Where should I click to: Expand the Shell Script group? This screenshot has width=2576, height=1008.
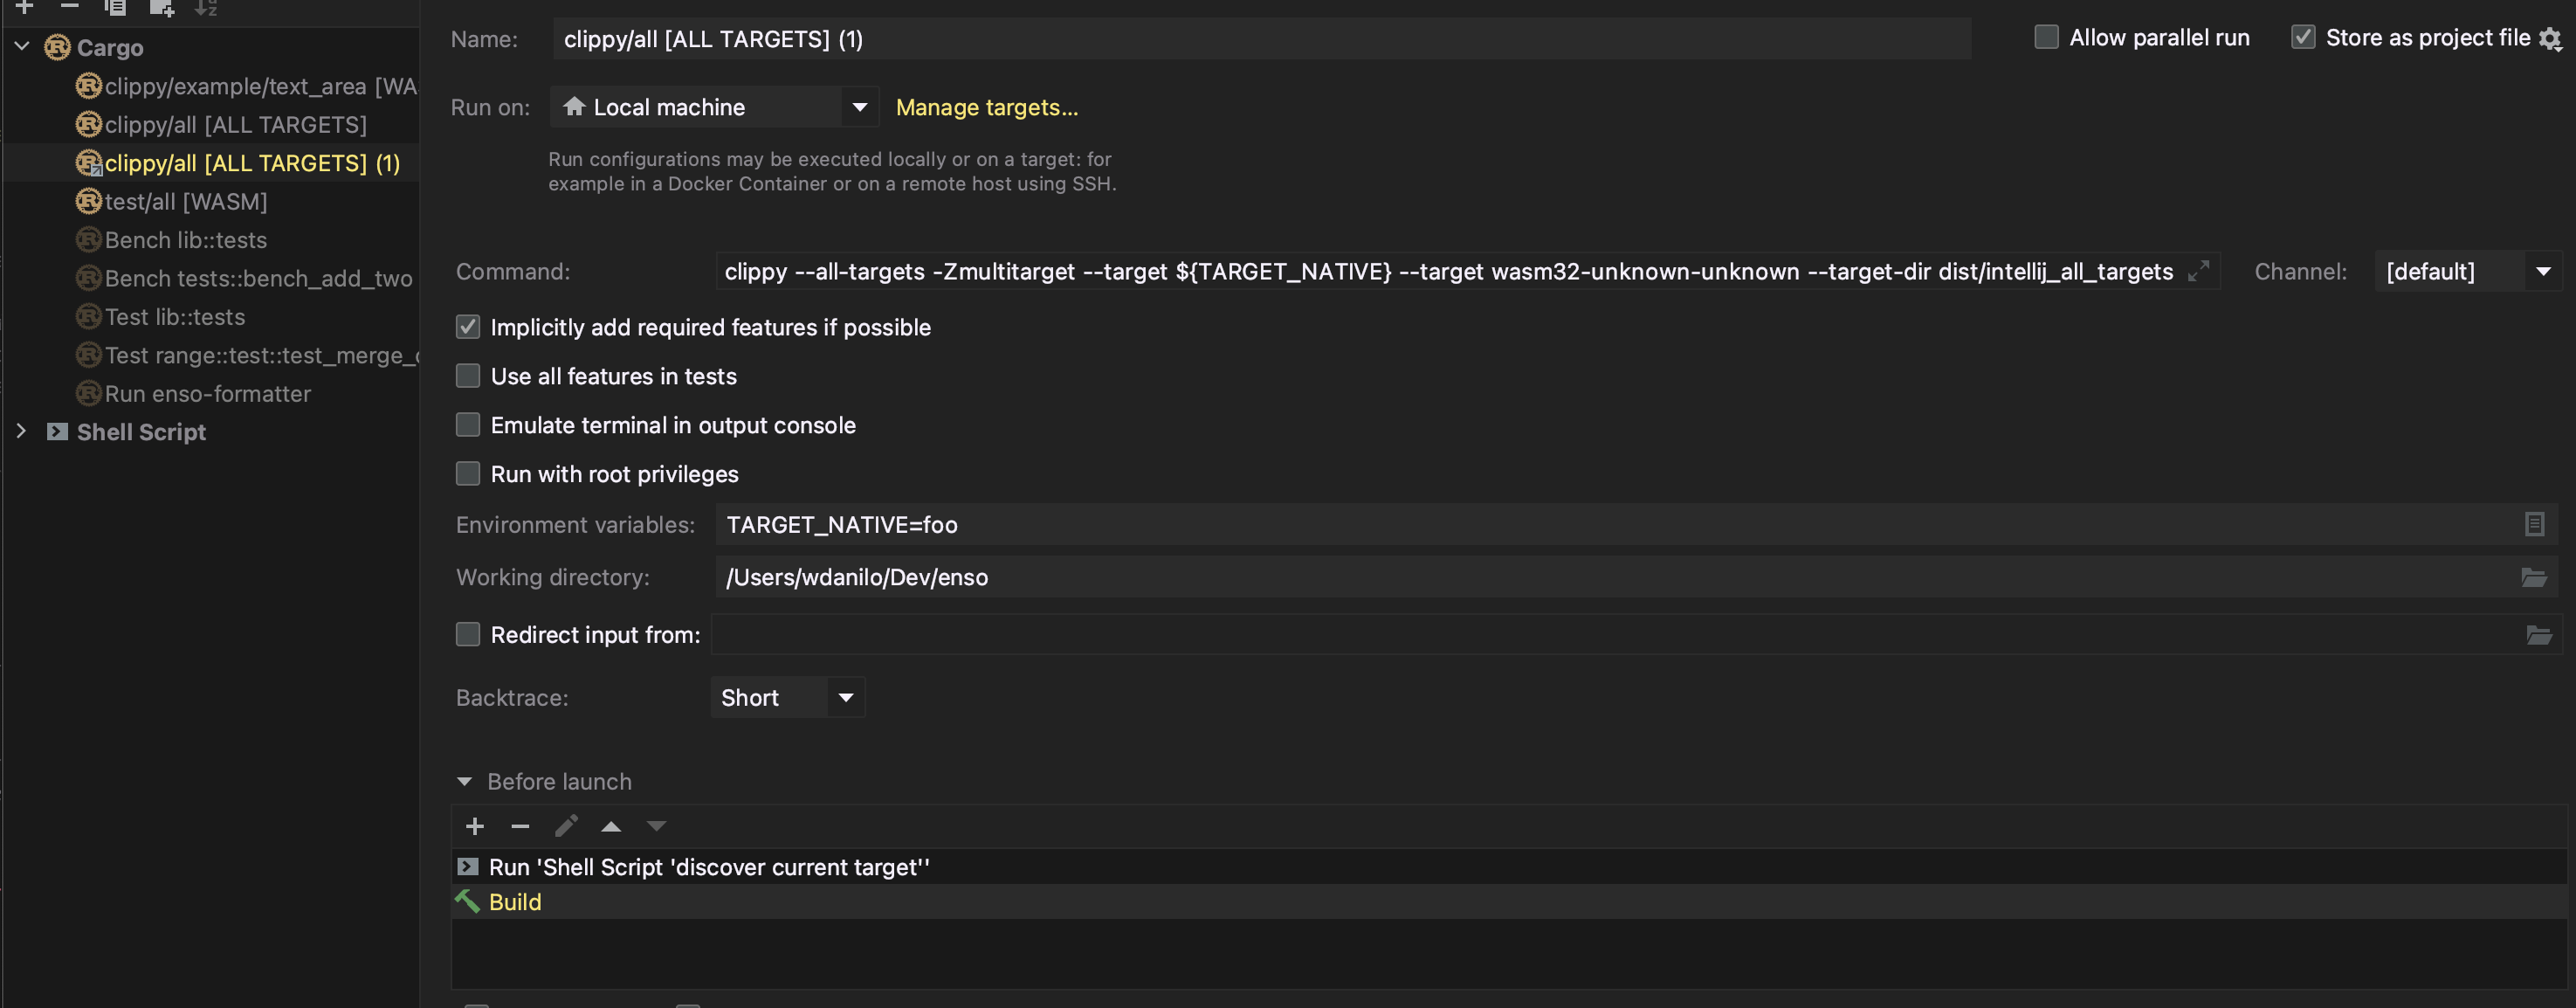coord(22,431)
